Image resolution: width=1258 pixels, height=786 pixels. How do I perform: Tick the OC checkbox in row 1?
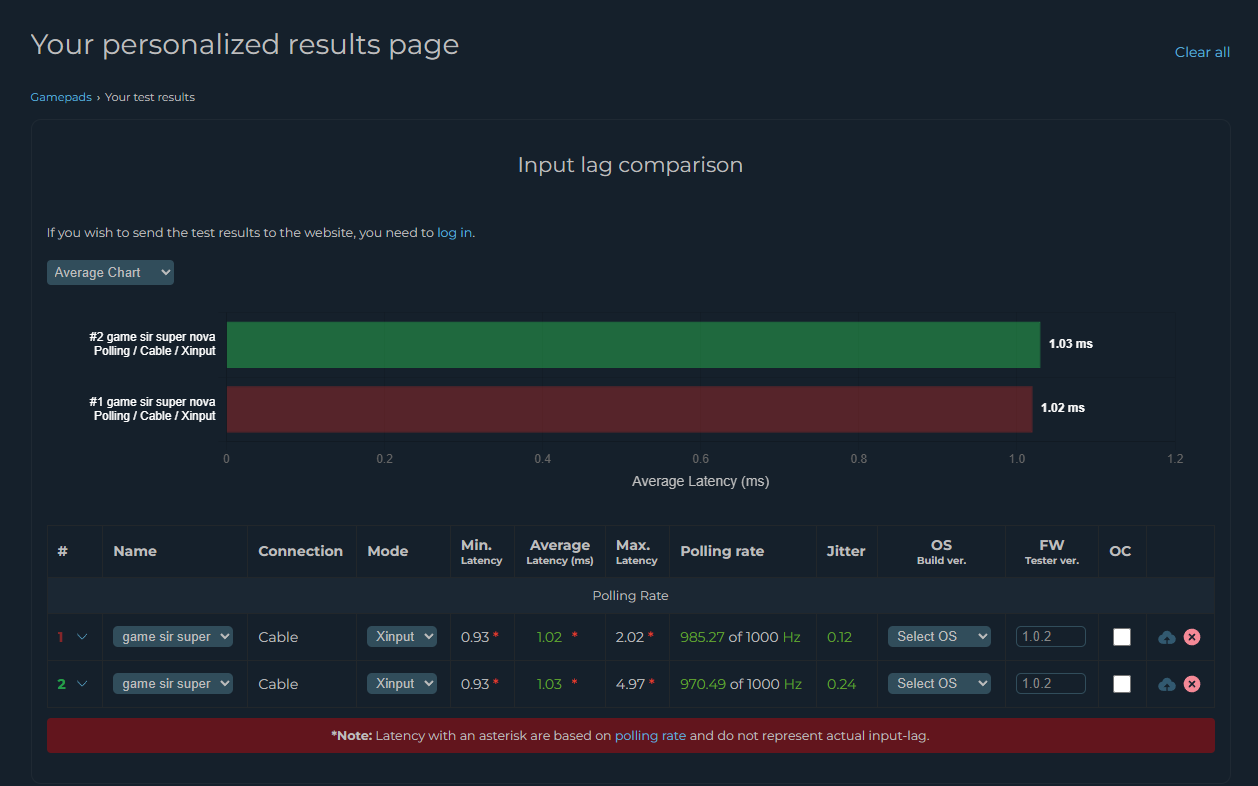(x=1122, y=637)
